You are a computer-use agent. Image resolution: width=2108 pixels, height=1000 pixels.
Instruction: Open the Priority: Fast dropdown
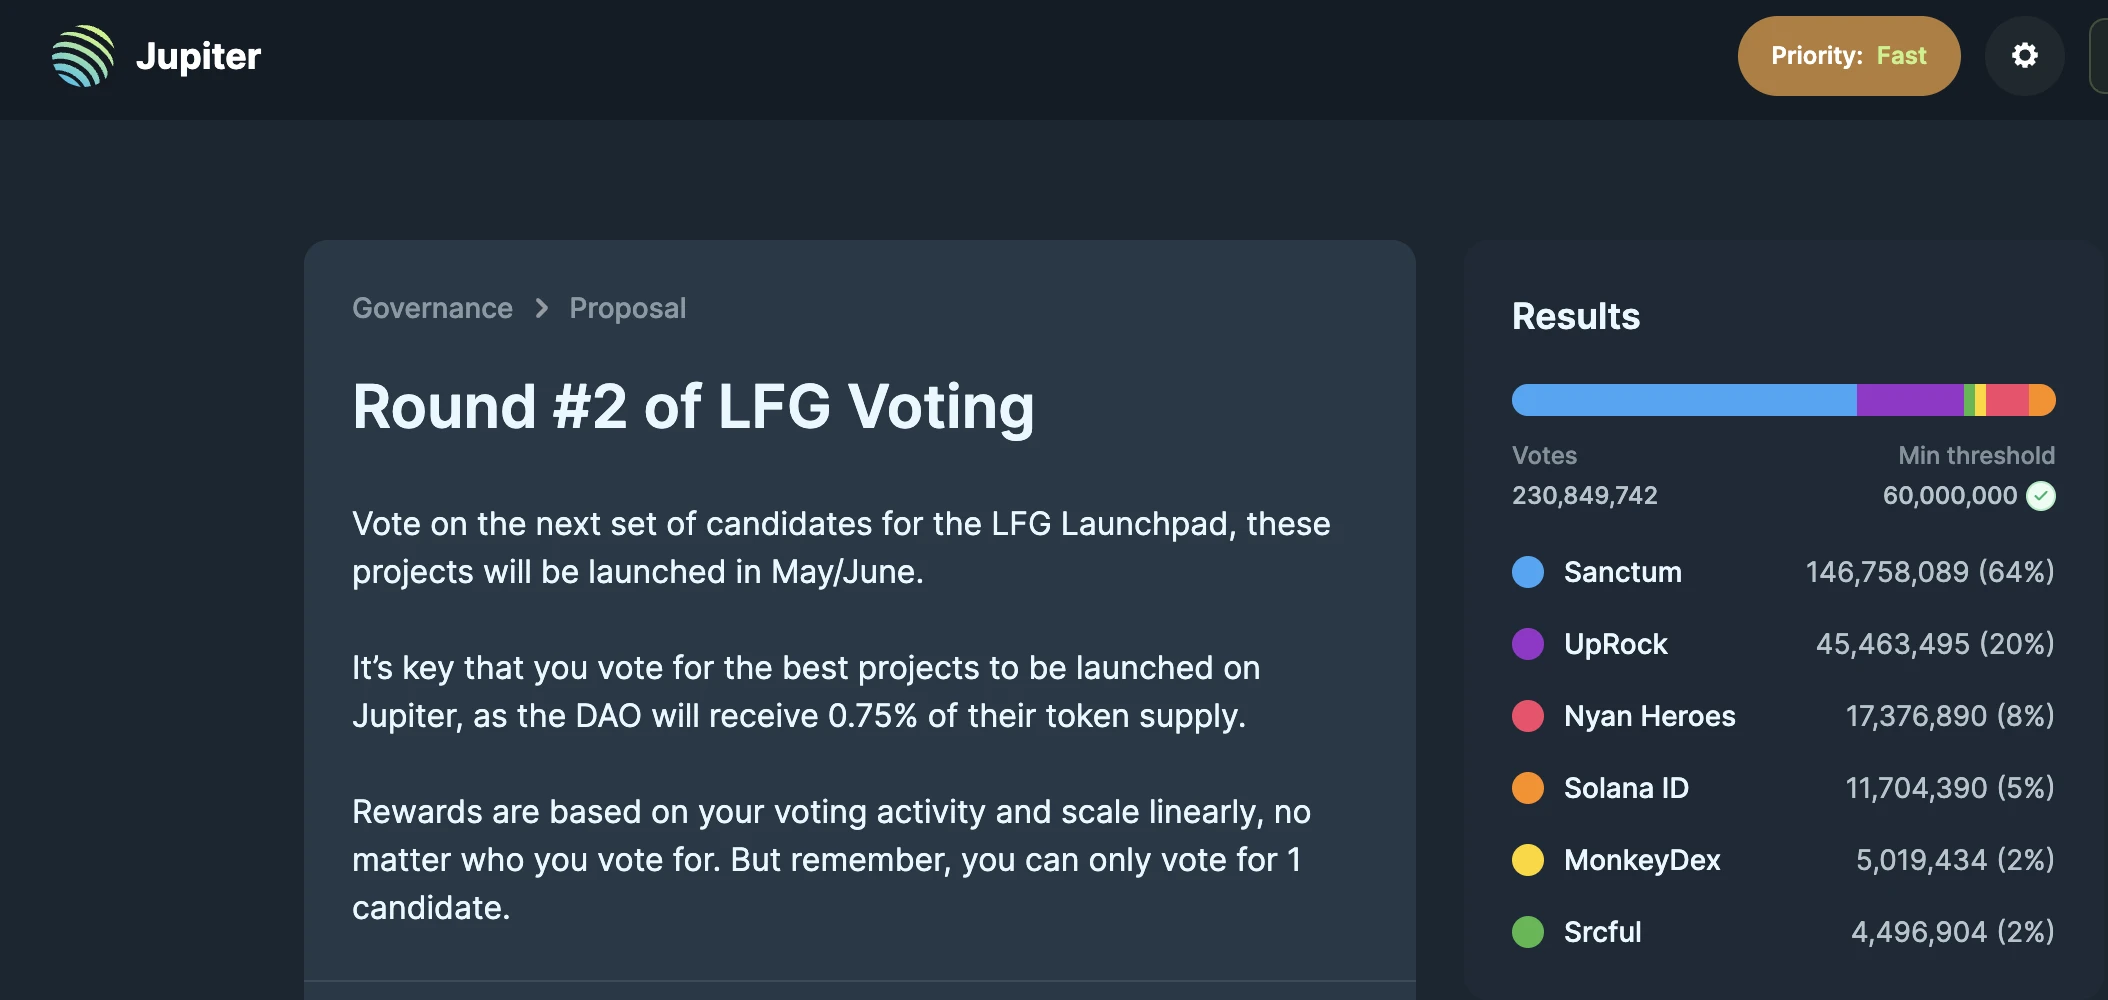pos(1848,56)
